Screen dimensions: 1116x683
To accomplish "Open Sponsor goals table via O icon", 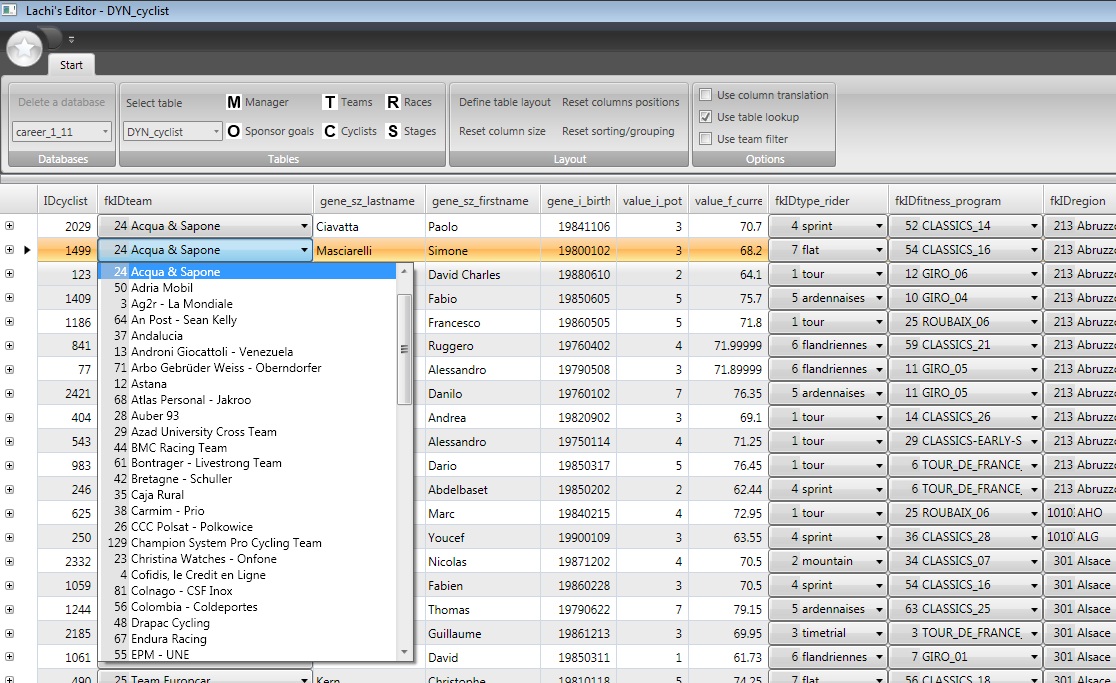I will pos(234,131).
